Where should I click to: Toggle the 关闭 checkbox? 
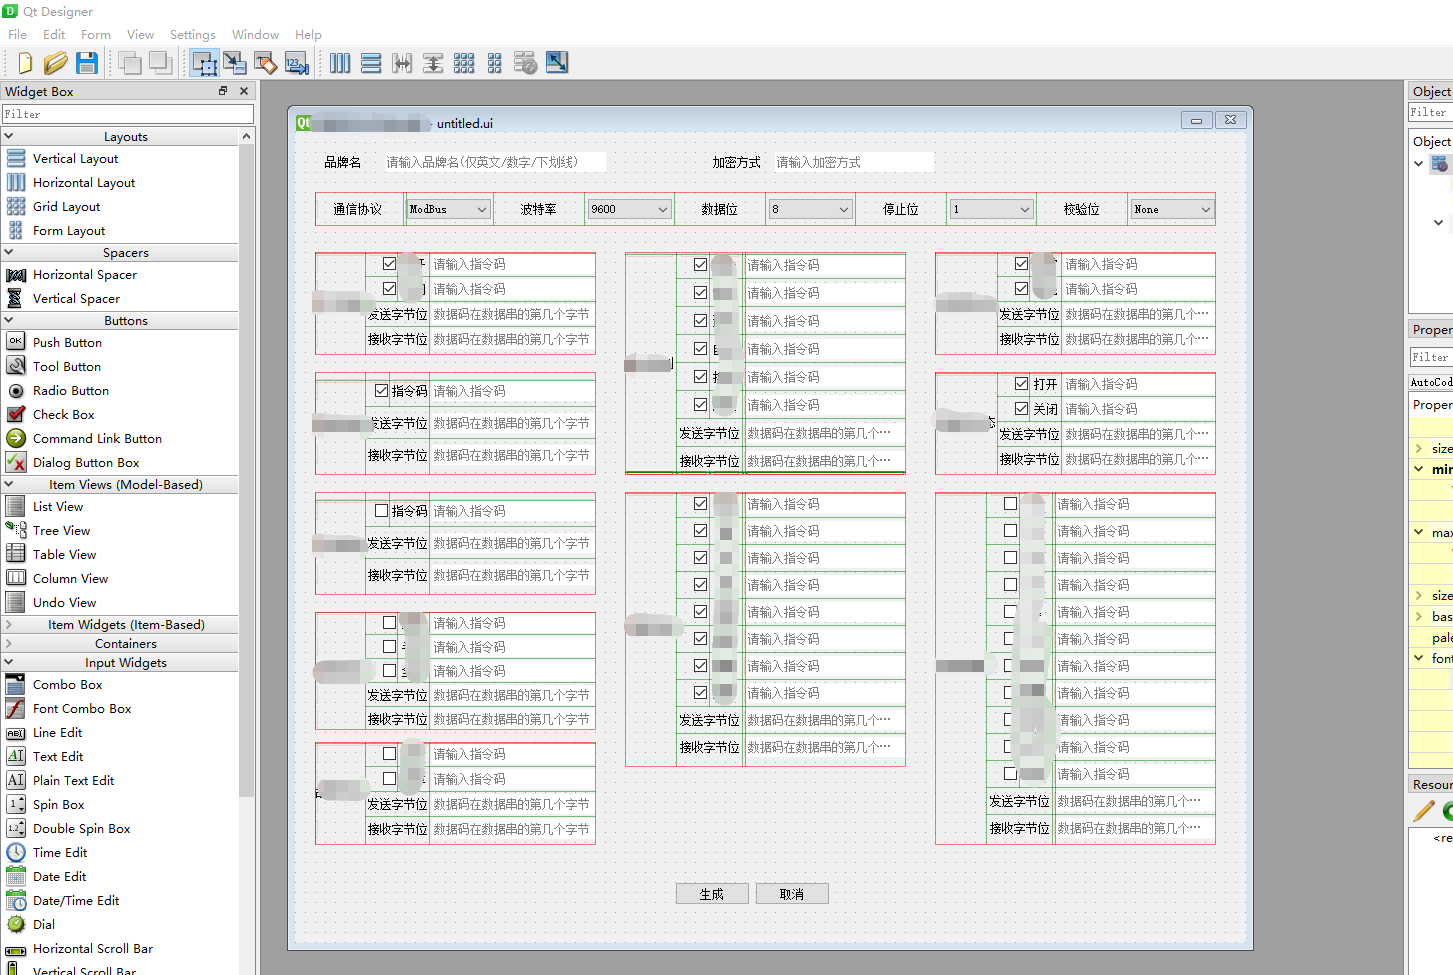click(x=1021, y=408)
